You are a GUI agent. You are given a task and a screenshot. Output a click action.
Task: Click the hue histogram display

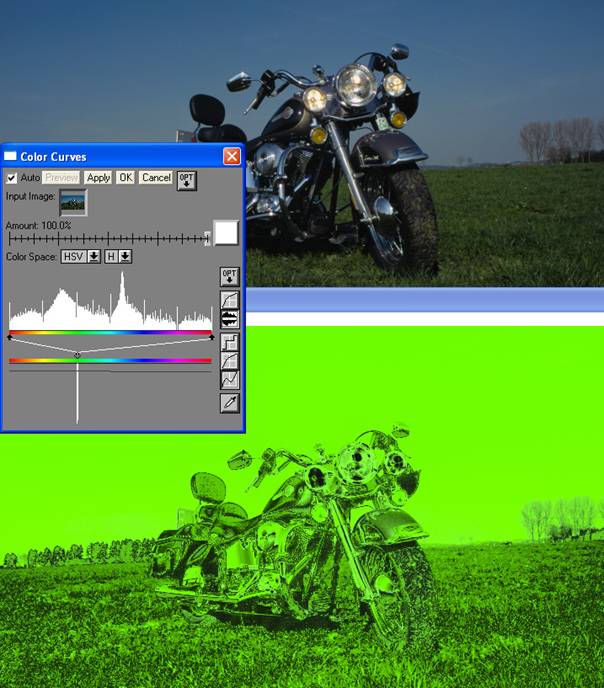click(111, 300)
